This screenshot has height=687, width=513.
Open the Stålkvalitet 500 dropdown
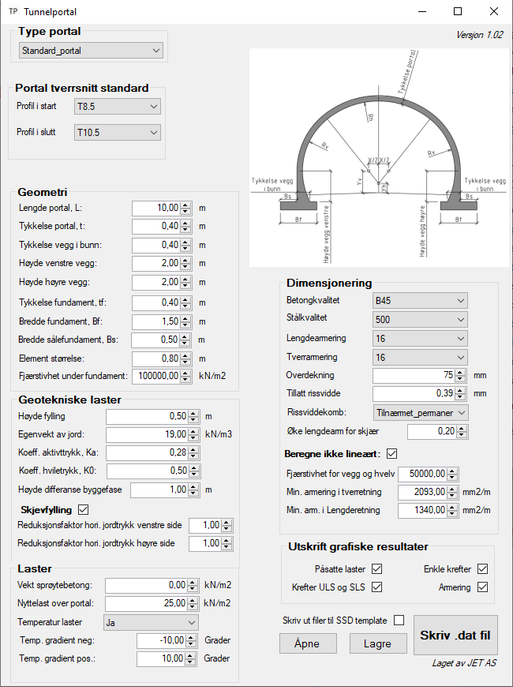tap(420, 319)
